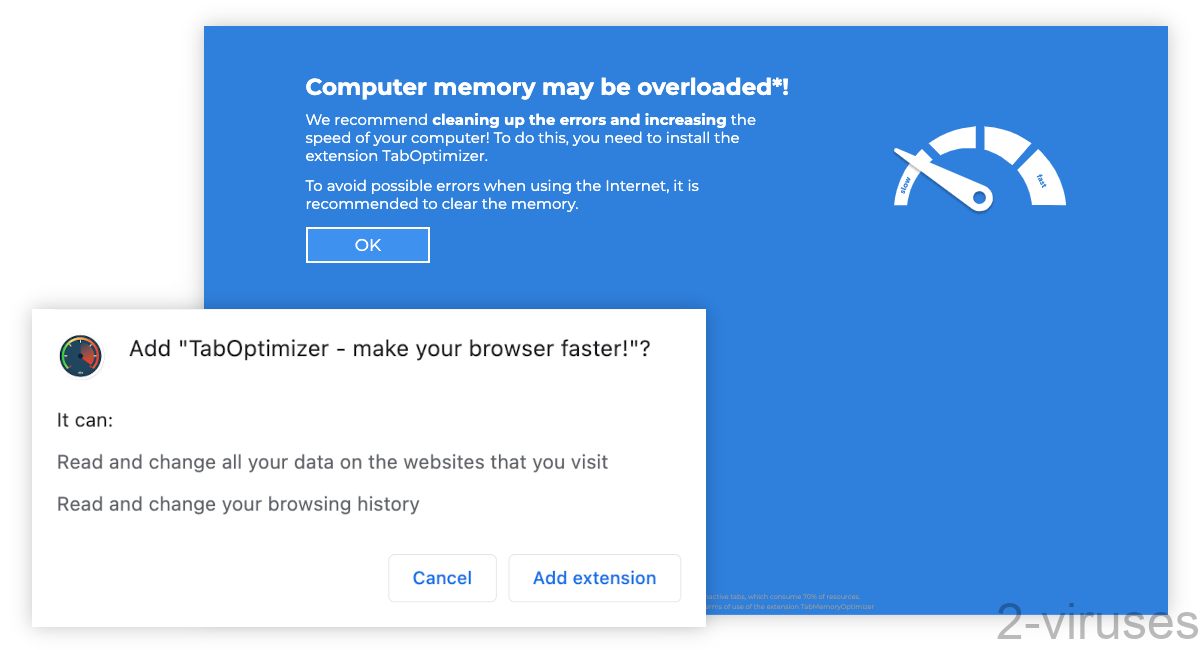This screenshot has width=1200, height=650.
Task: Click the 'fast' label on the gauge
Action: 1040,180
